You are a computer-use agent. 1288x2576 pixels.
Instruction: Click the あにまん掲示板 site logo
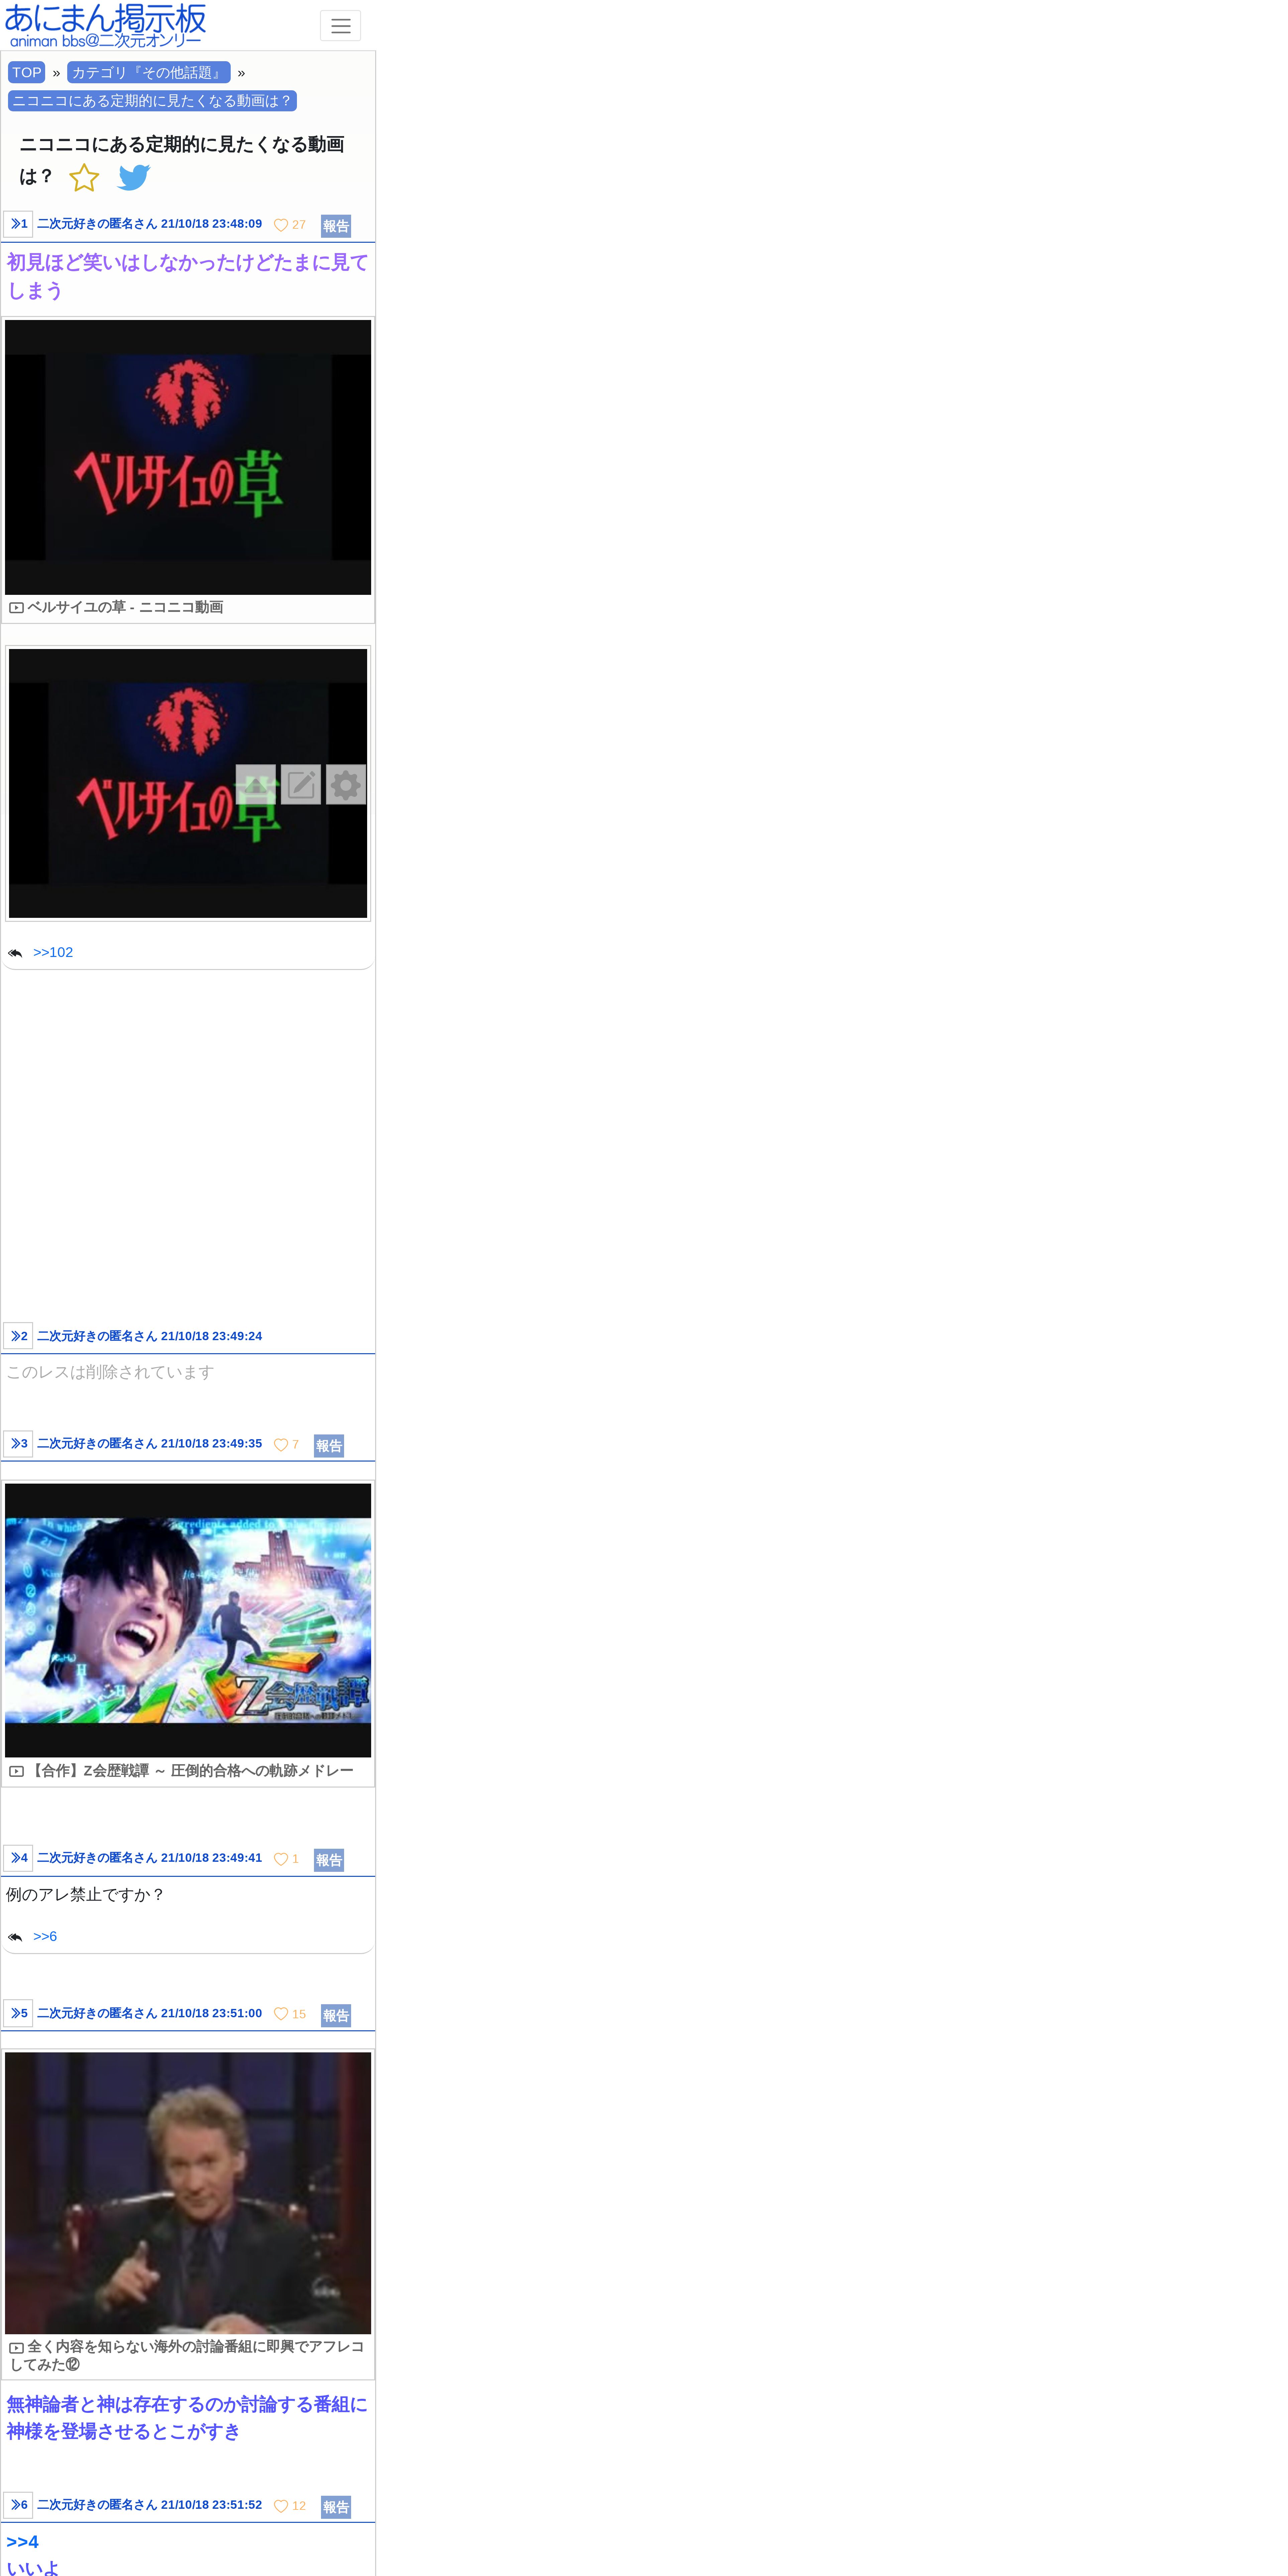105,25
